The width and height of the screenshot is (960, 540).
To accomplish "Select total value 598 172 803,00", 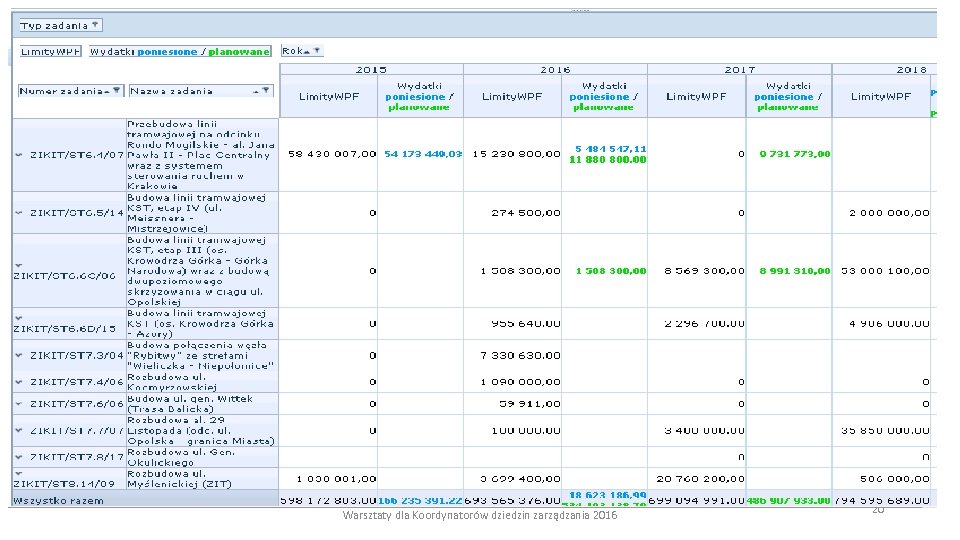I will [x=329, y=501].
